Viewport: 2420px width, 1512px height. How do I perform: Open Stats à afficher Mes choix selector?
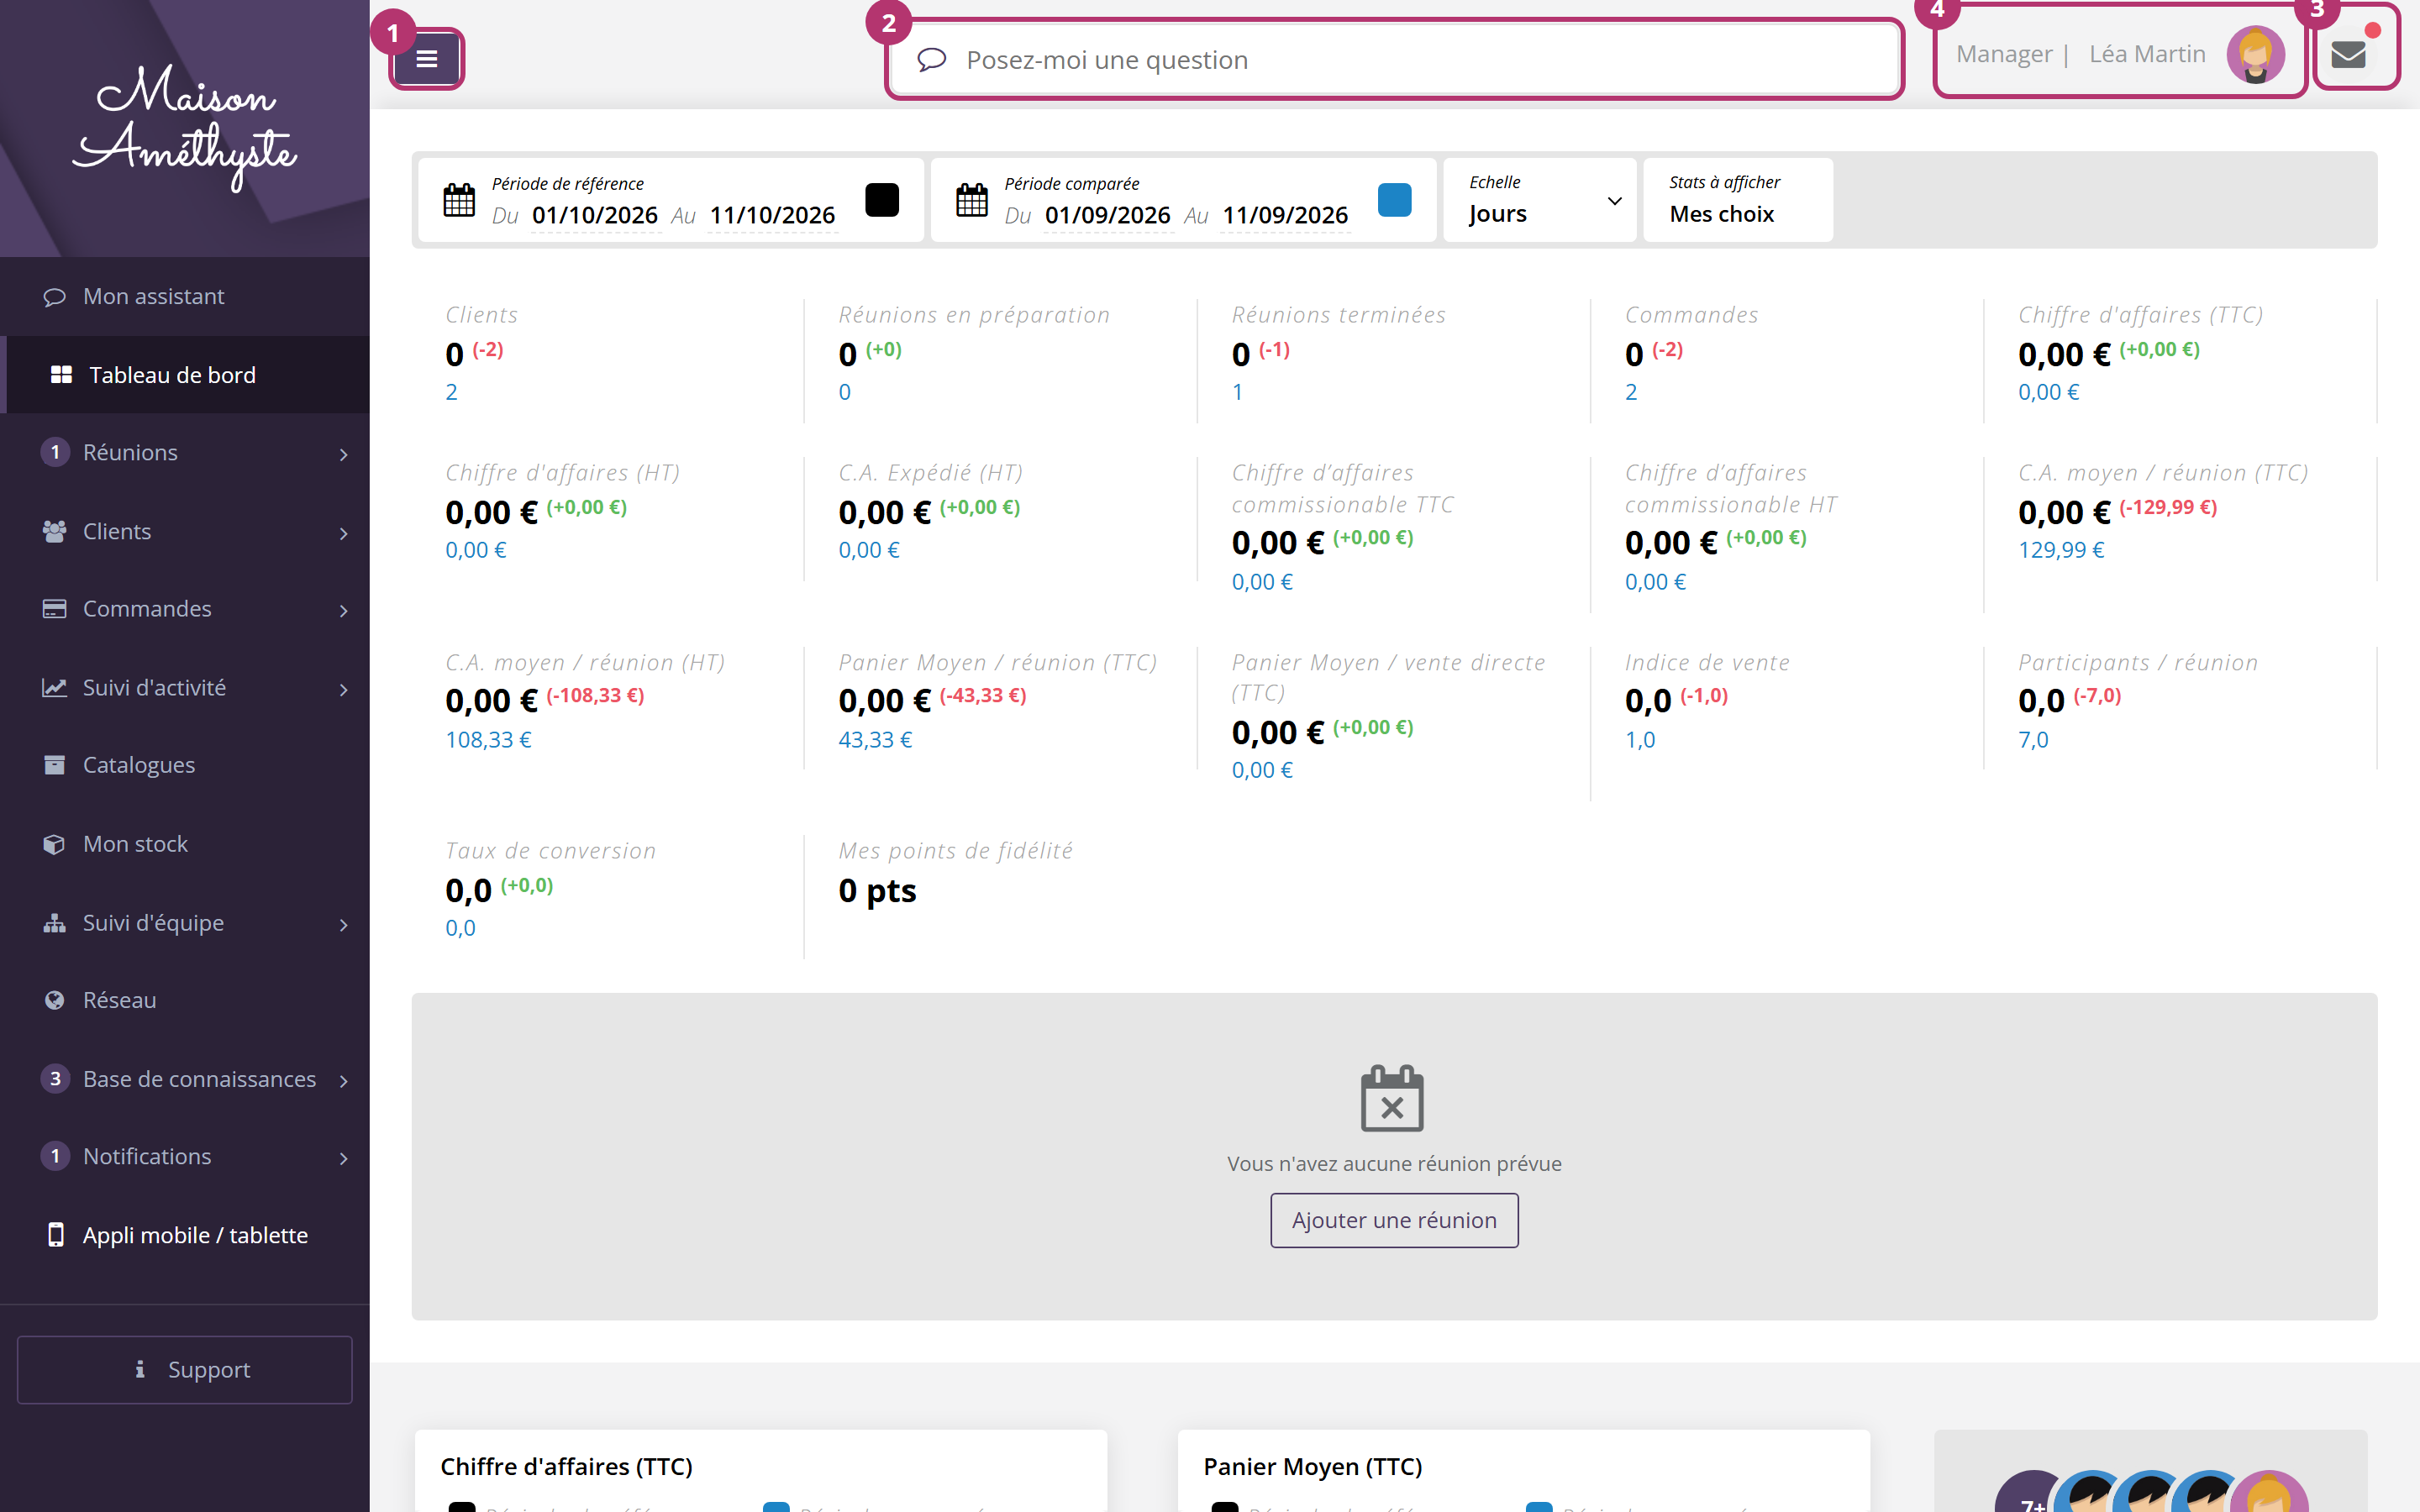click(x=1738, y=200)
